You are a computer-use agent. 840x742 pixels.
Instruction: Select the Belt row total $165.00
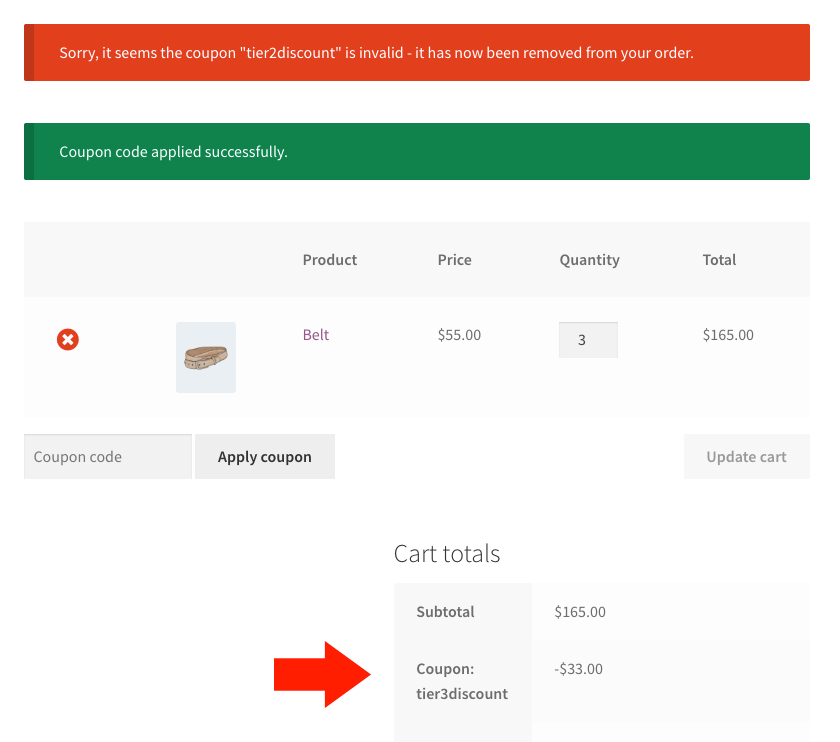click(728, 335)
